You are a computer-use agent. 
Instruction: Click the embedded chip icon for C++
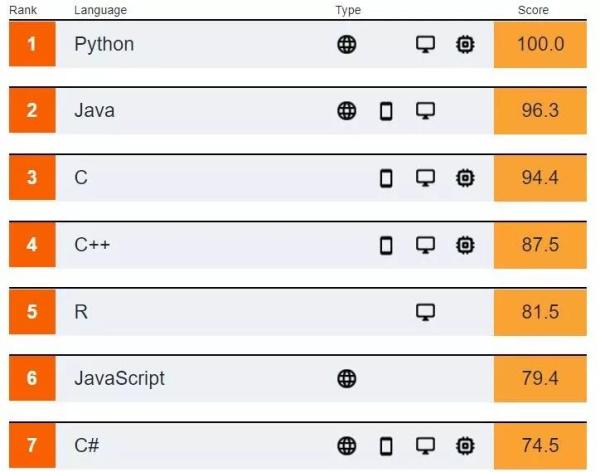click(x=465, y=245)
